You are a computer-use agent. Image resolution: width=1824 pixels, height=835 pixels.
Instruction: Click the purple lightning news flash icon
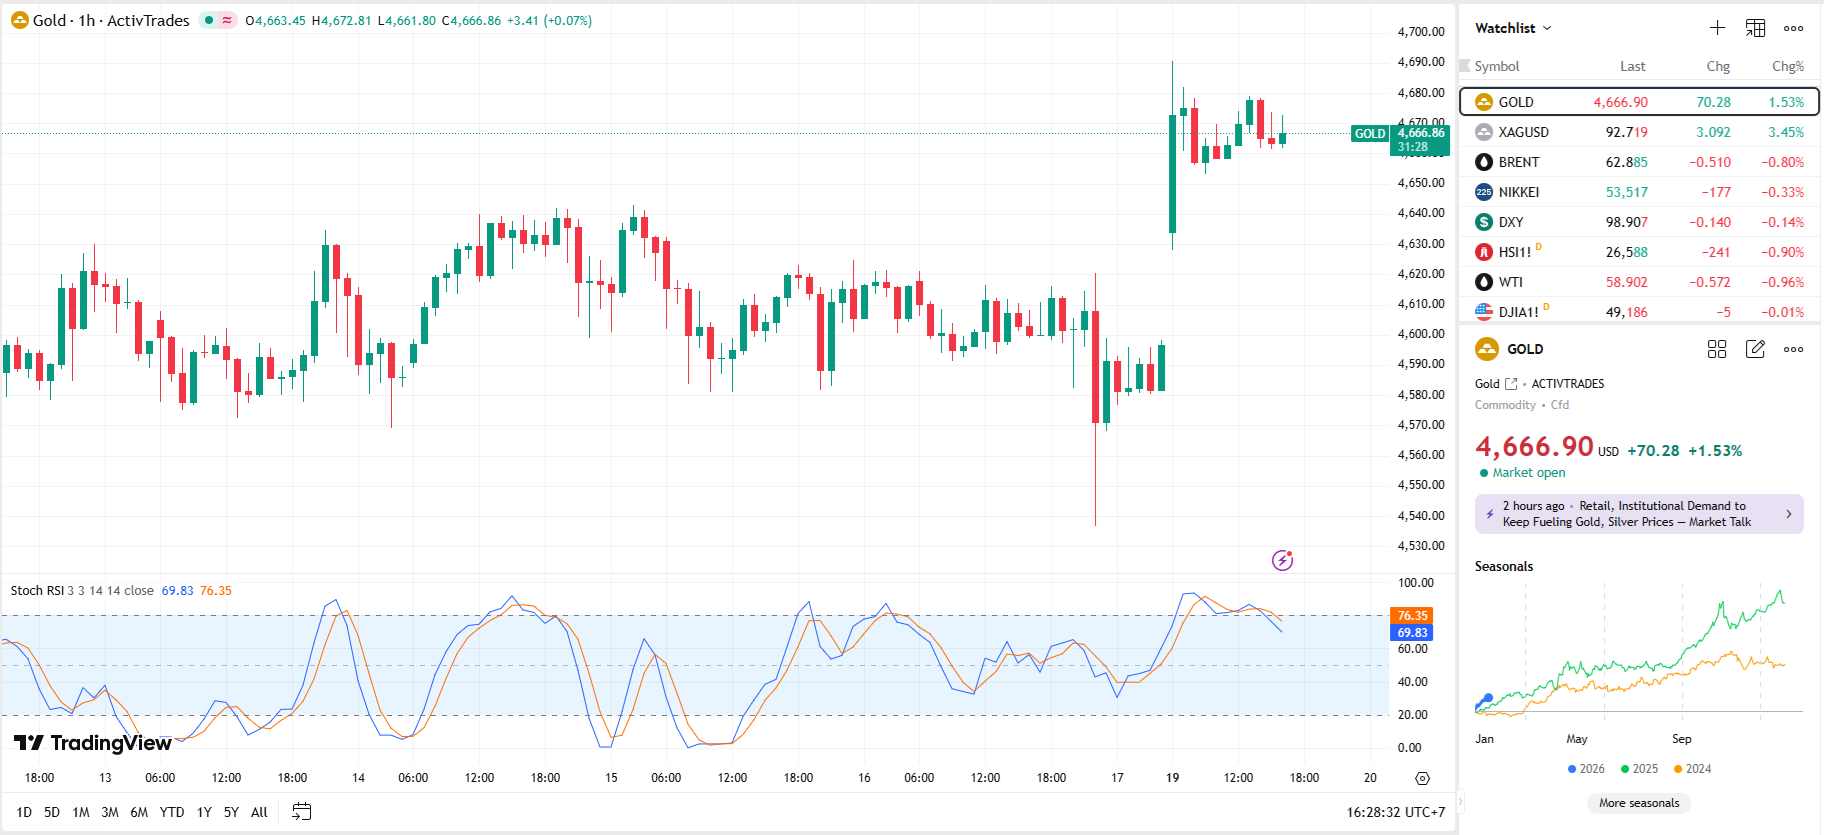[x=1282, y=560]
